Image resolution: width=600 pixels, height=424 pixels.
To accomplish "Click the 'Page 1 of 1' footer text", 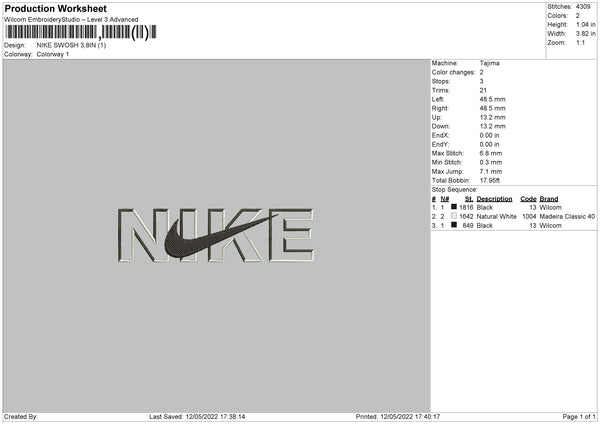I will point(579,416).
